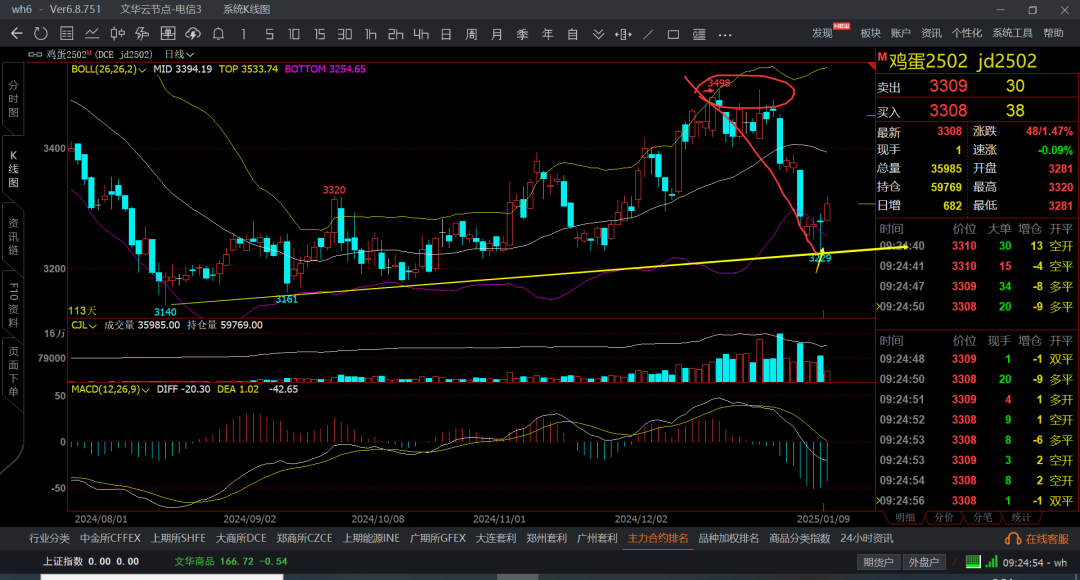This screenshot has height=580, width=1080.
Task: Click the back arrow in the toolbar
Action: tap(16, 33)
